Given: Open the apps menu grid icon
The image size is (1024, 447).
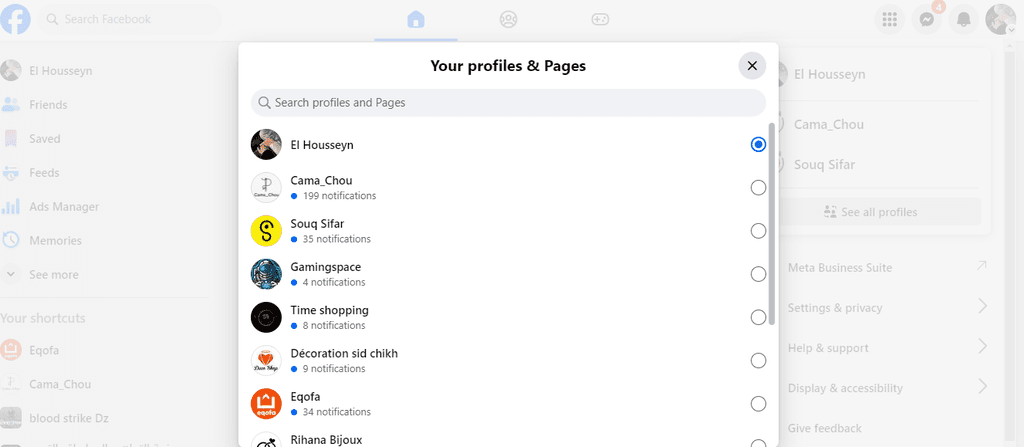Looking at the screenshot, I should click(889, 20).
